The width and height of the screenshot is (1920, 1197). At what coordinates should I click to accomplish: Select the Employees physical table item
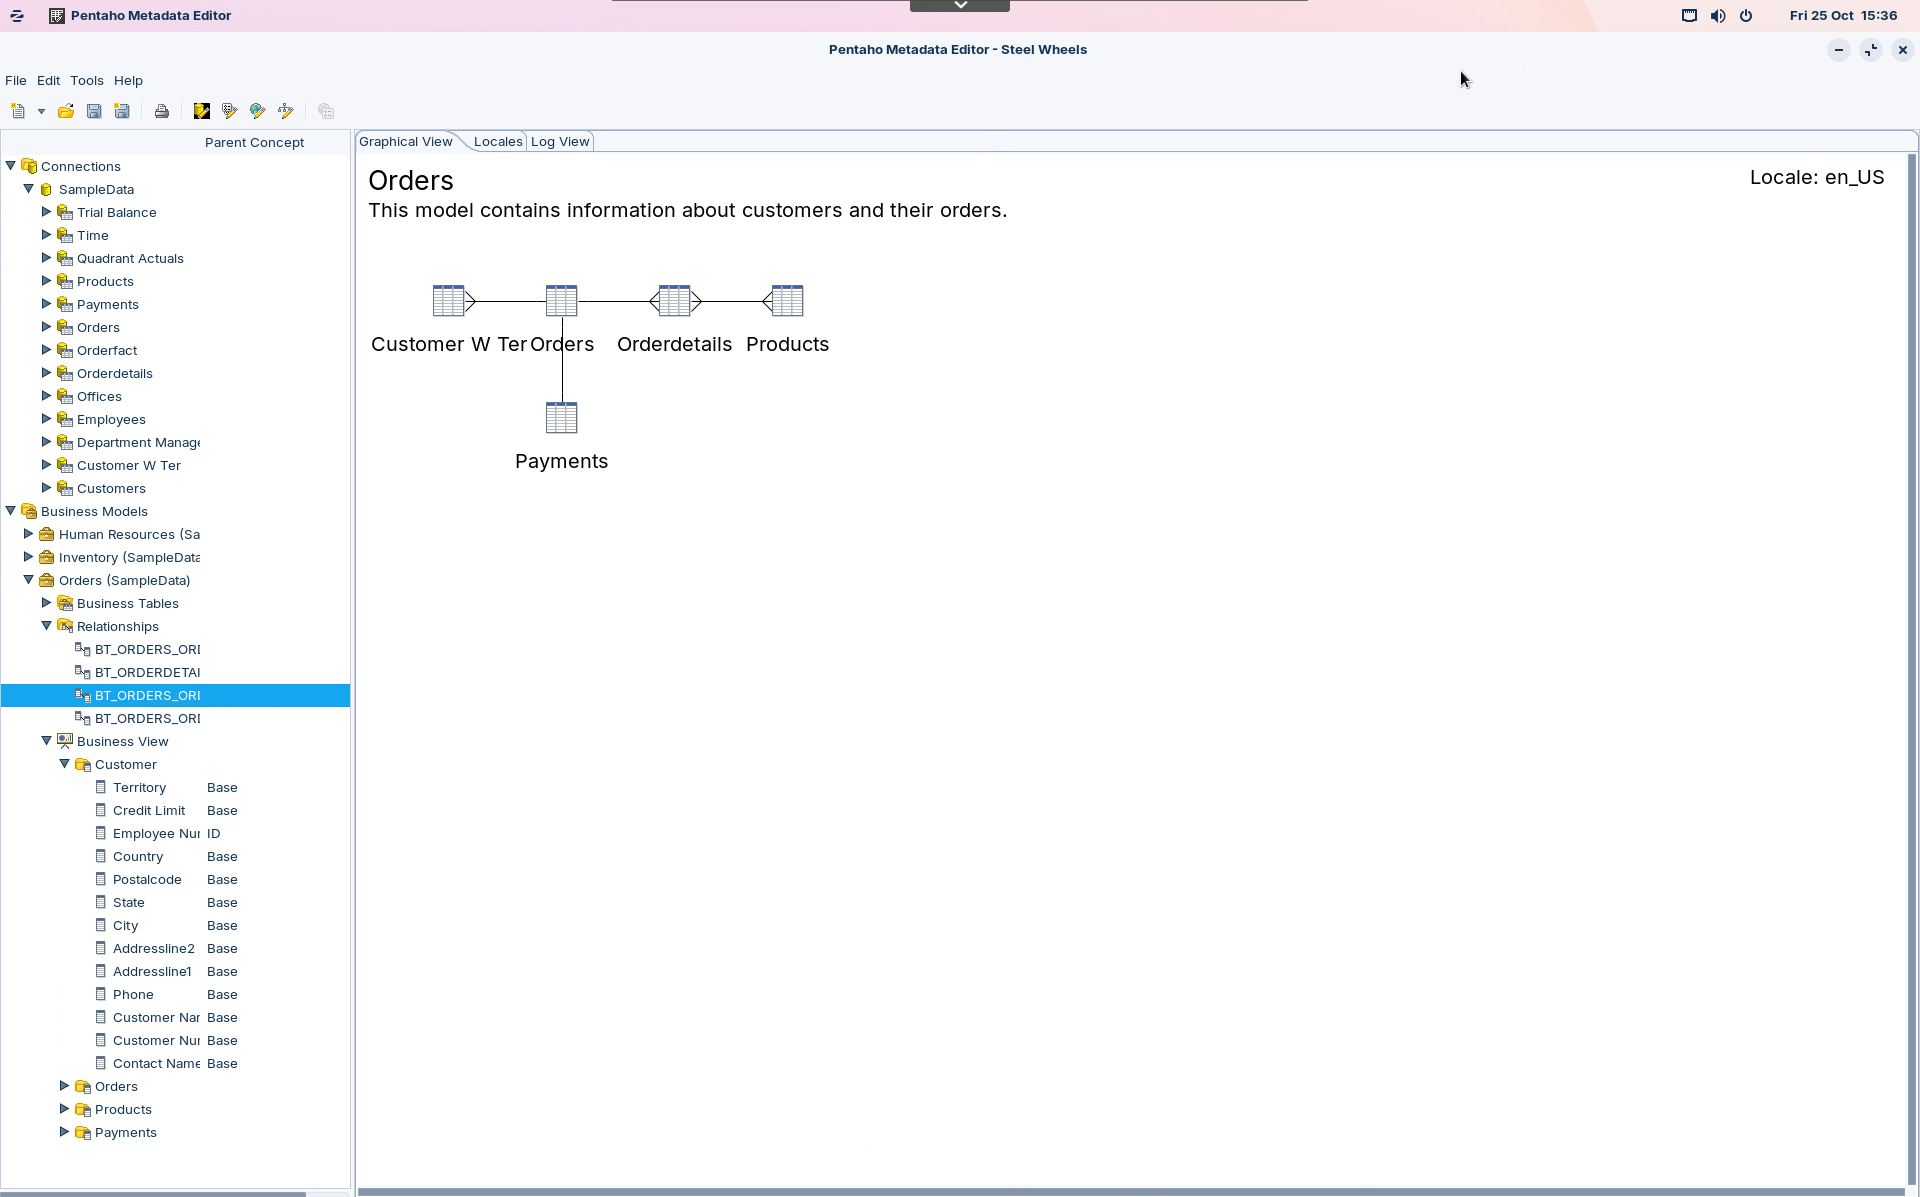pos(111,419)
